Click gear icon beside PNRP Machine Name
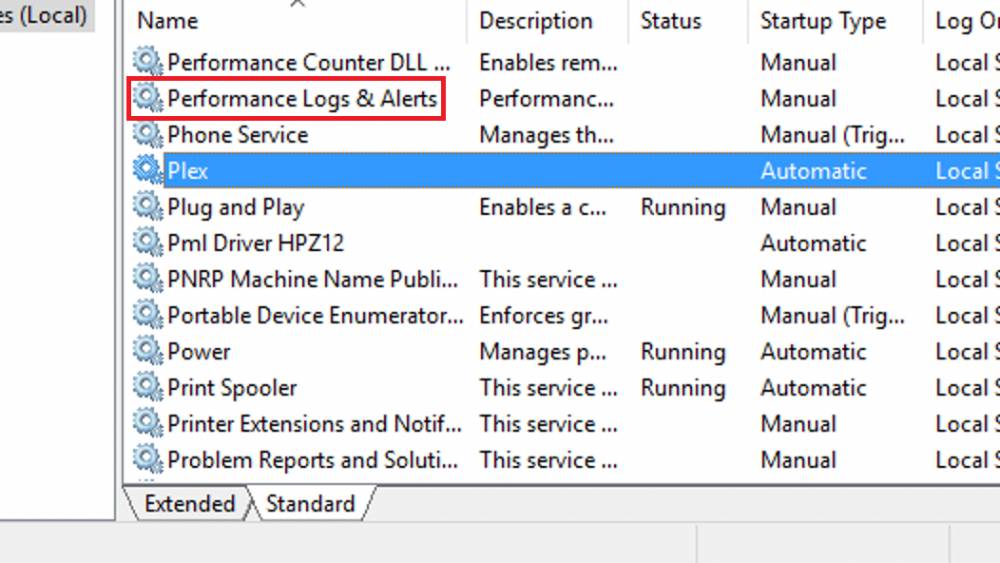 coord(148,278)
